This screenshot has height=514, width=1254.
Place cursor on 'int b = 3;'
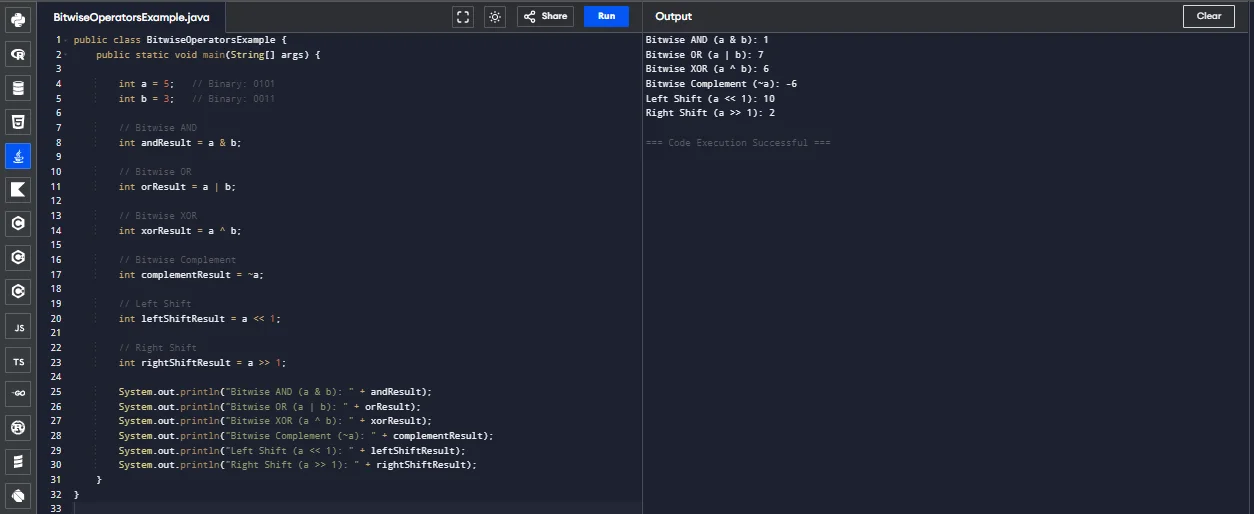(146, 98)
